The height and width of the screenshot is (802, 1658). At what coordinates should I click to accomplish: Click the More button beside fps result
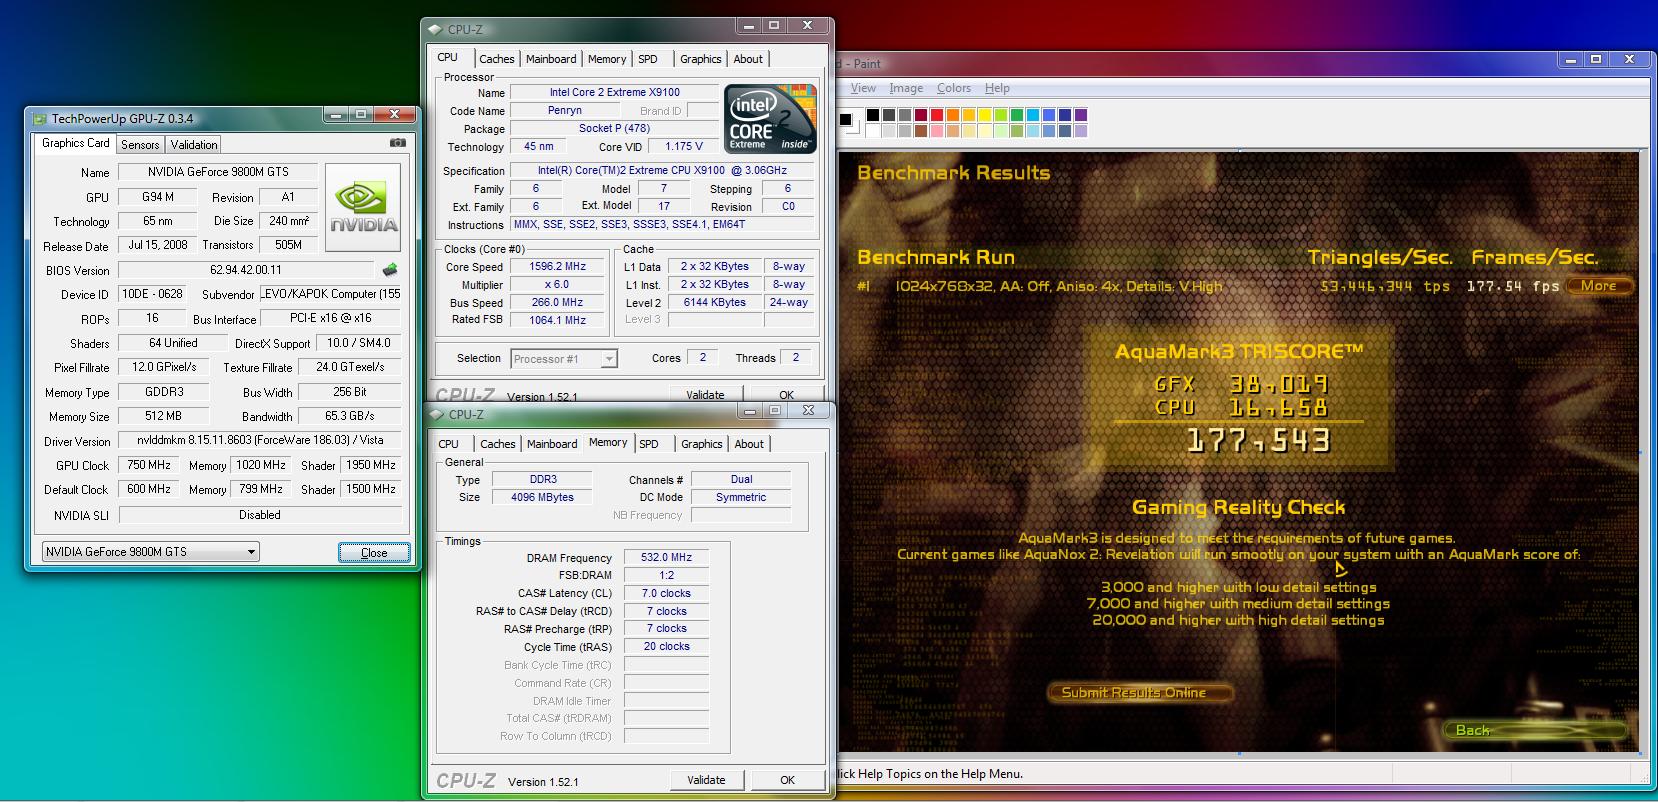[1598, 286]
